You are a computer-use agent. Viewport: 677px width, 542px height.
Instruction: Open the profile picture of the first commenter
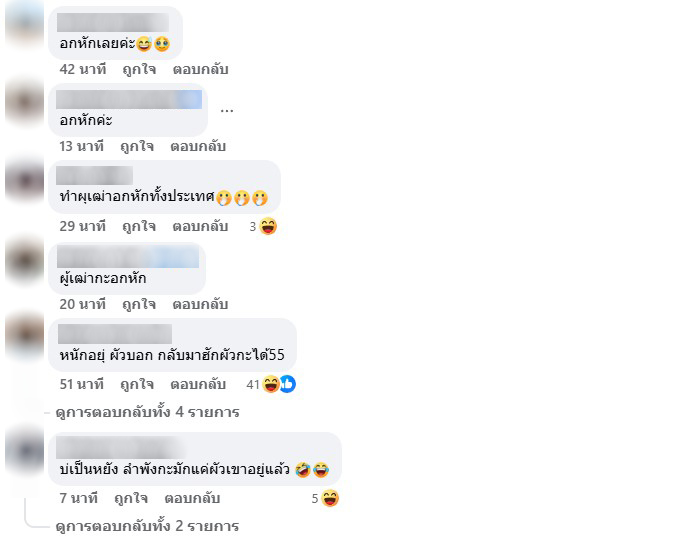(x=25, y=22)
